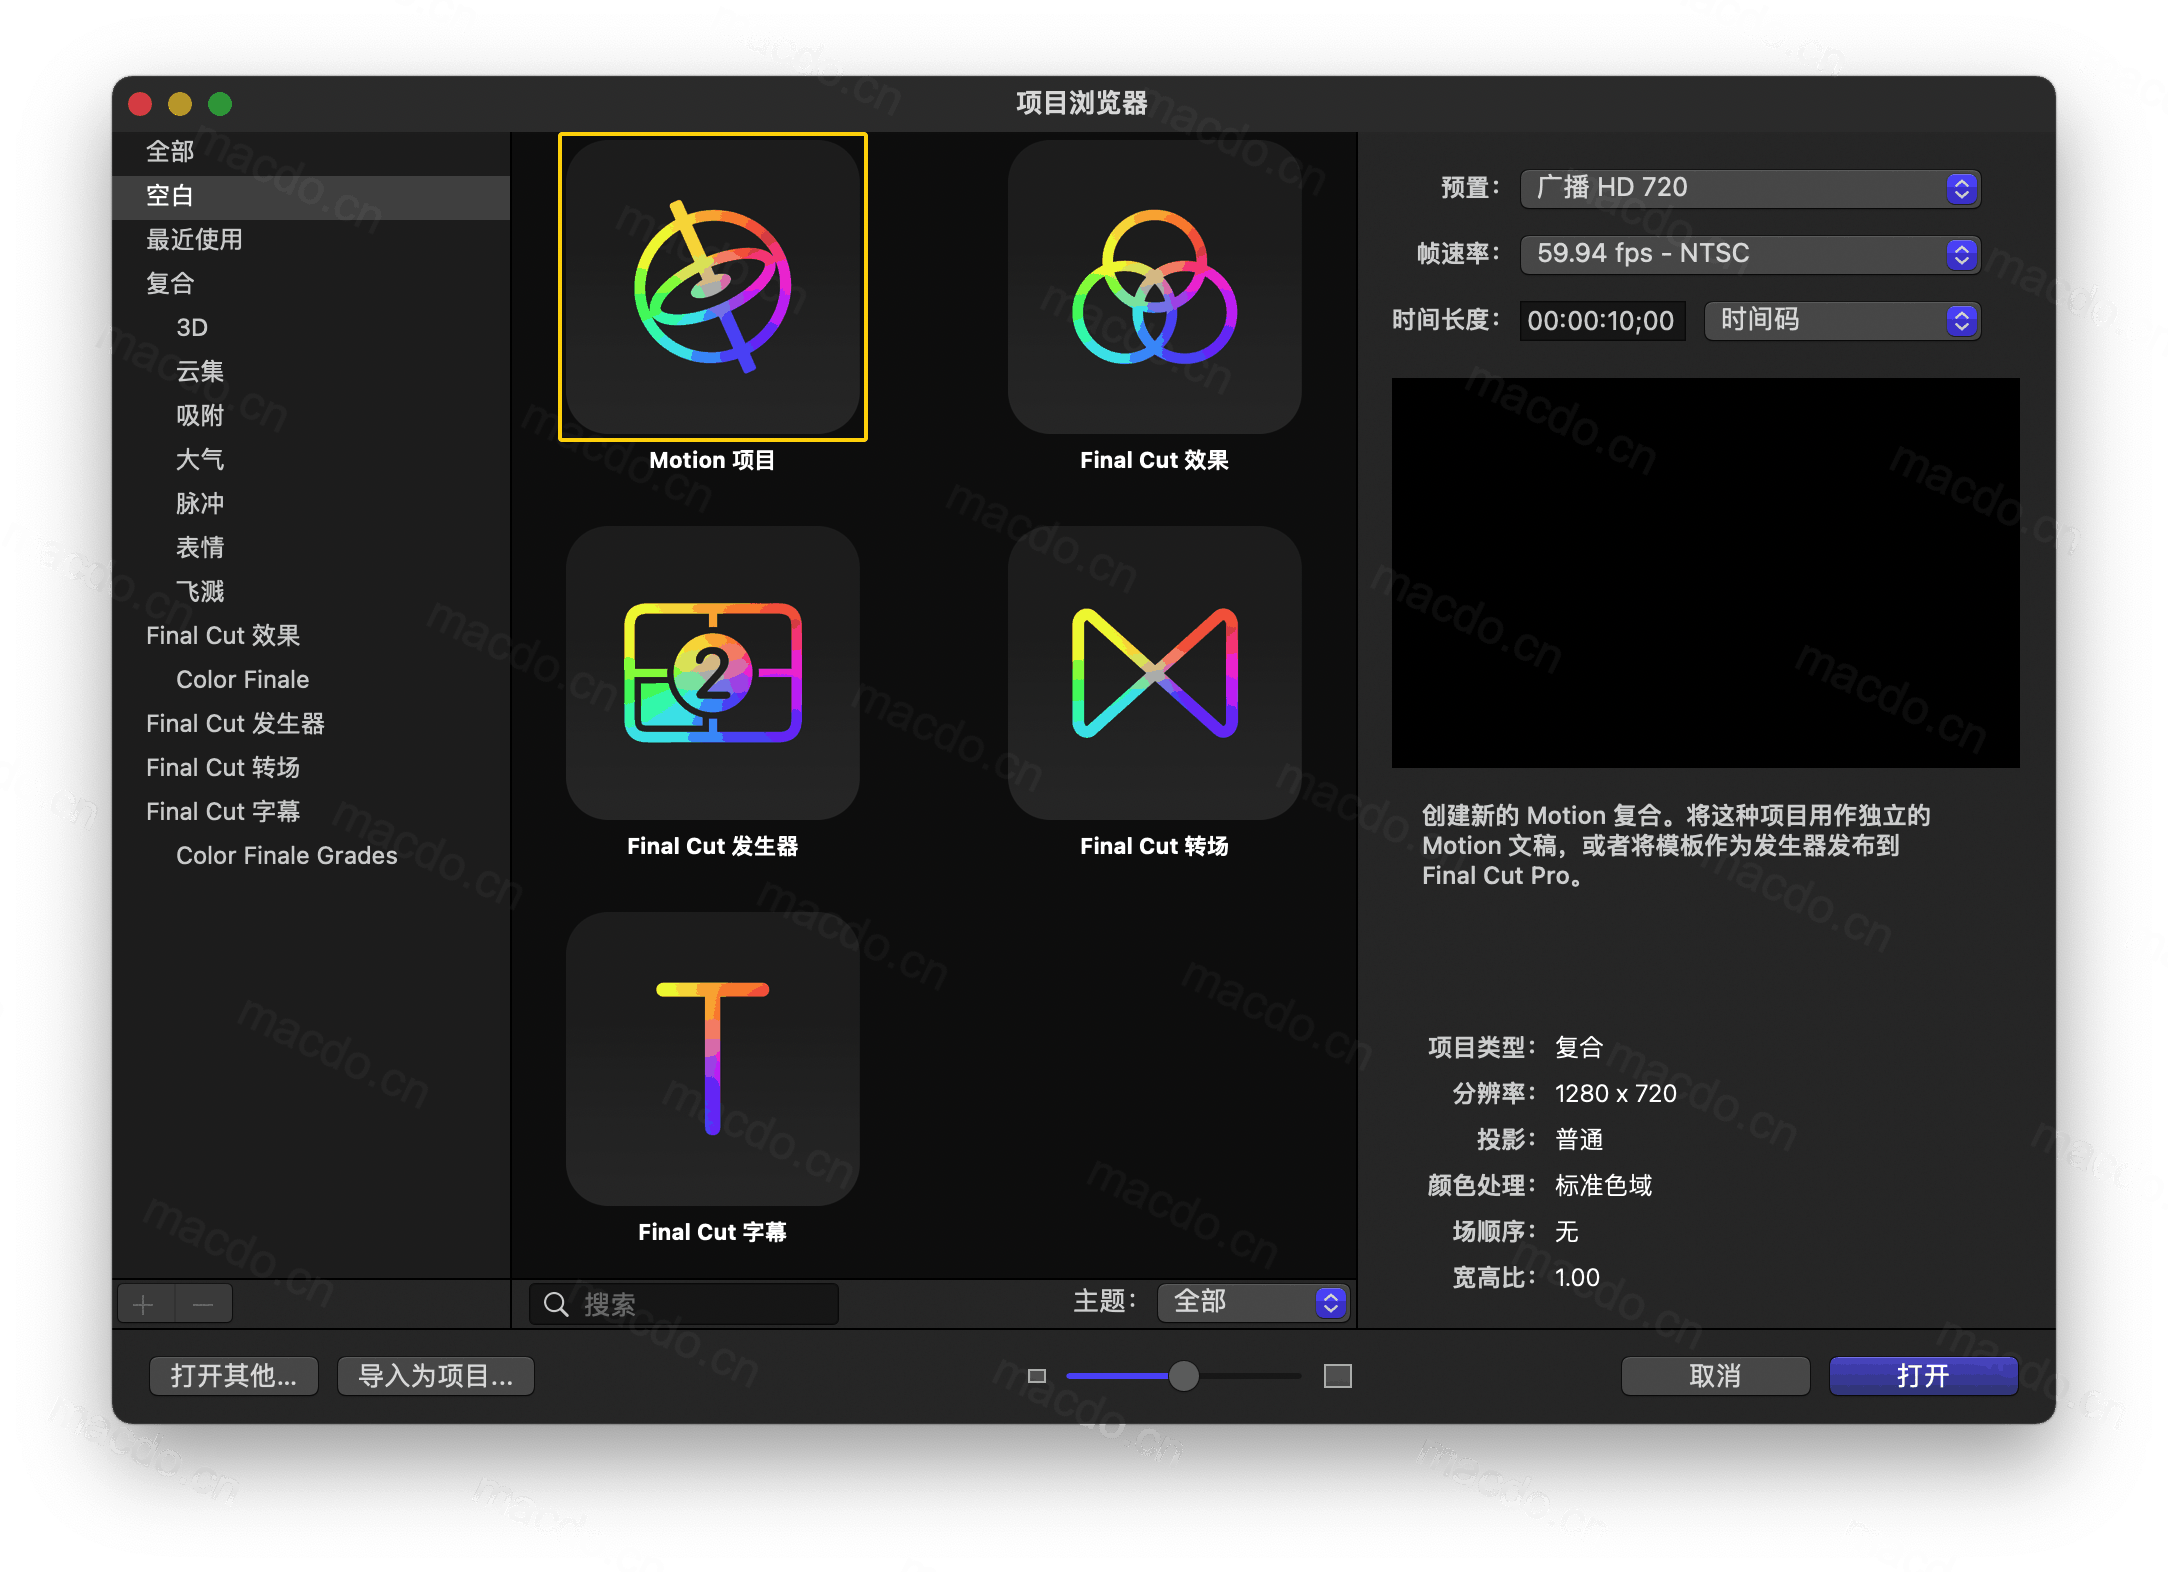Select Final Cut 字幕 in the sidebar
The image size is (2168, 1572).
(311, 812)
